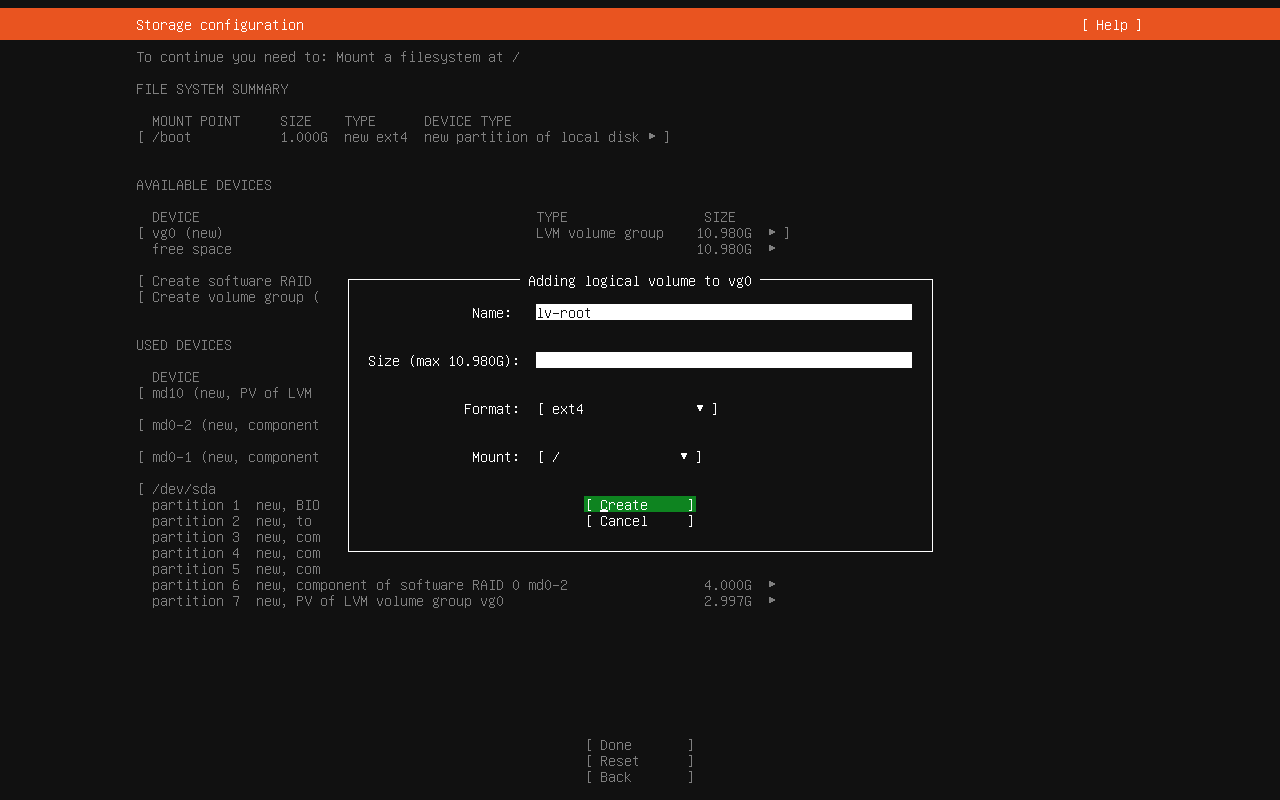
Task: Open the Mount point dropdown
Action: click(x=619, y=457)
